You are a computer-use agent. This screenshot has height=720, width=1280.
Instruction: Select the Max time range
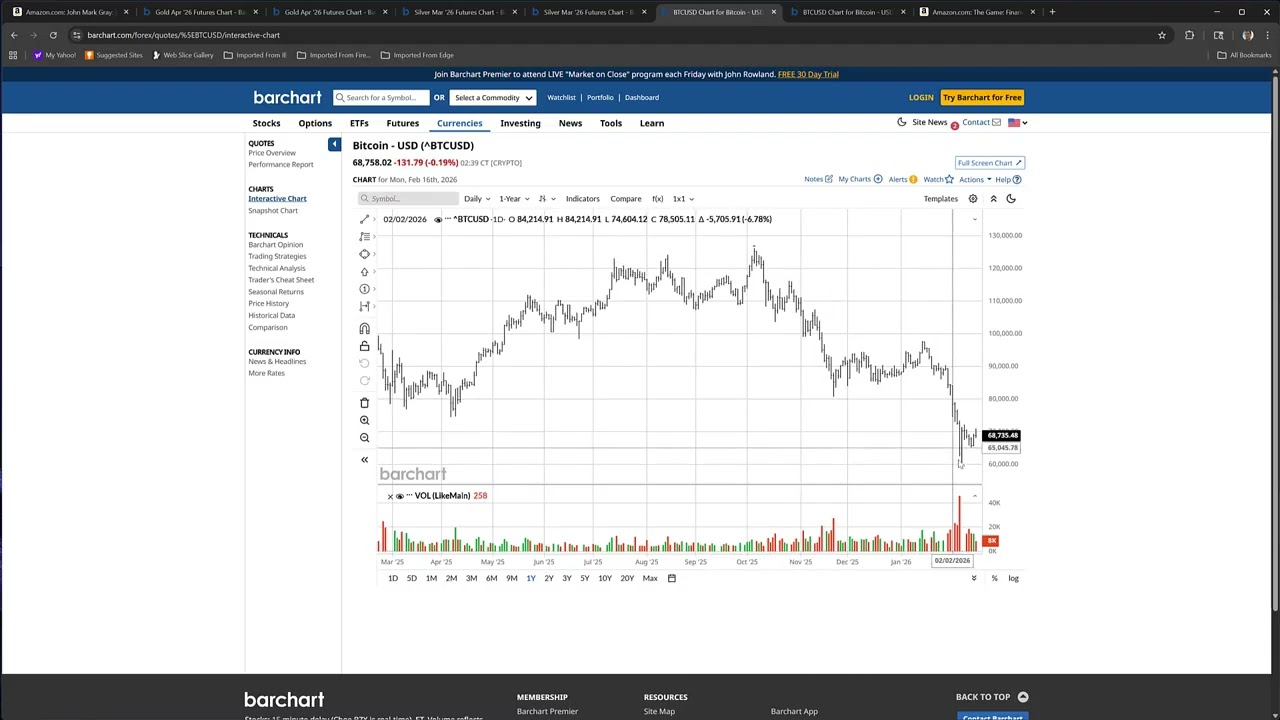pos(650,578)
